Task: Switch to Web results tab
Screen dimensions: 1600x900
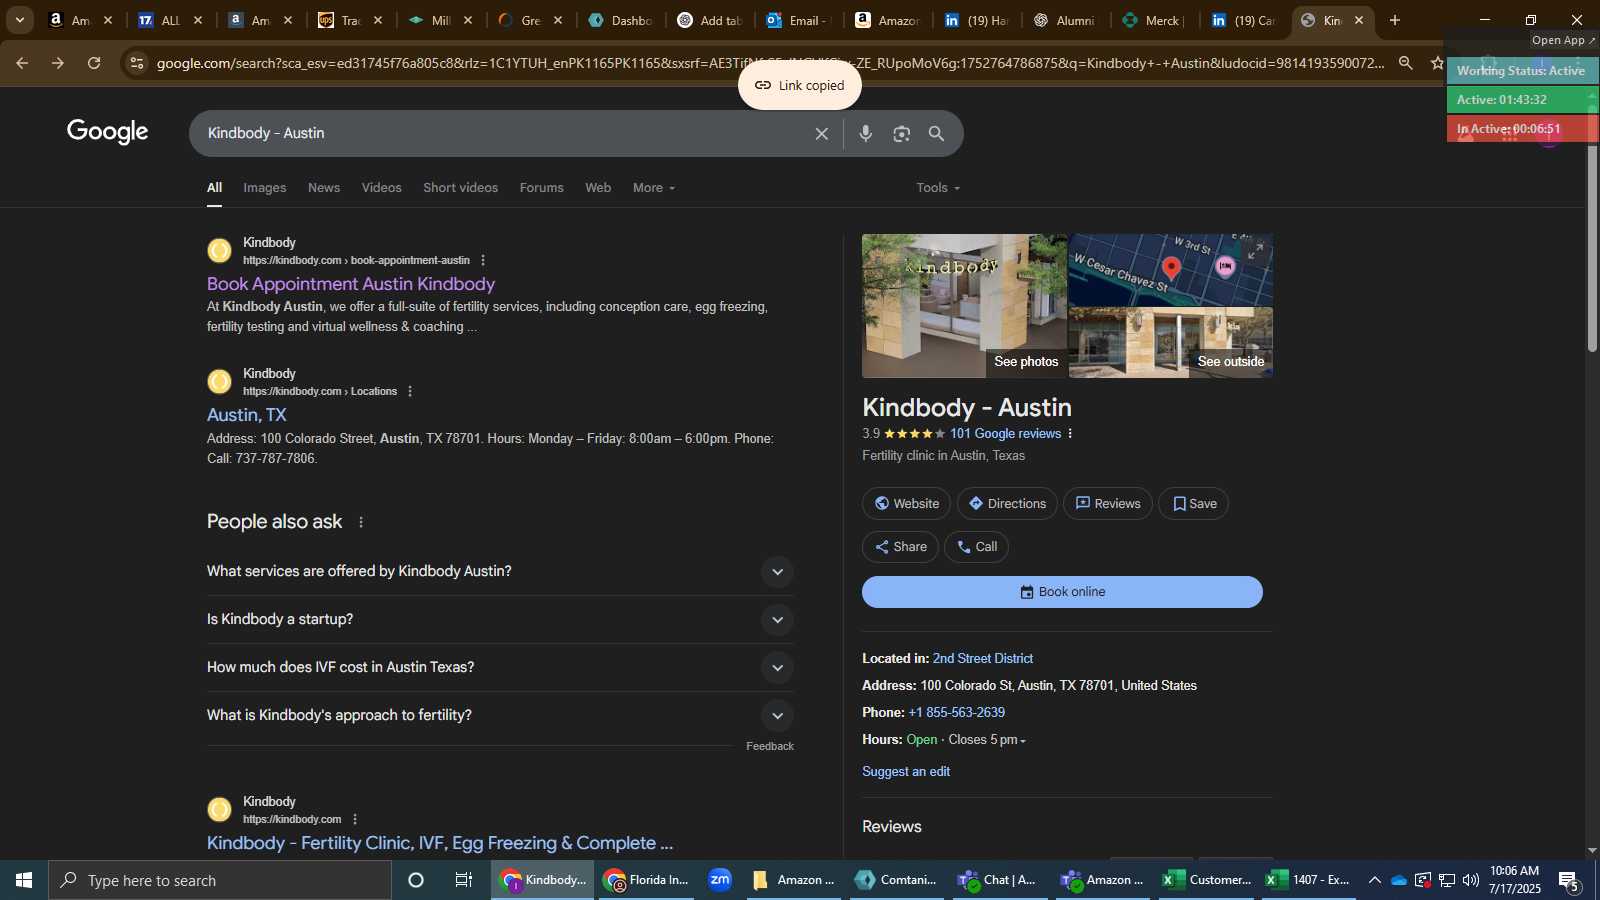Action: tap(598, 188)
